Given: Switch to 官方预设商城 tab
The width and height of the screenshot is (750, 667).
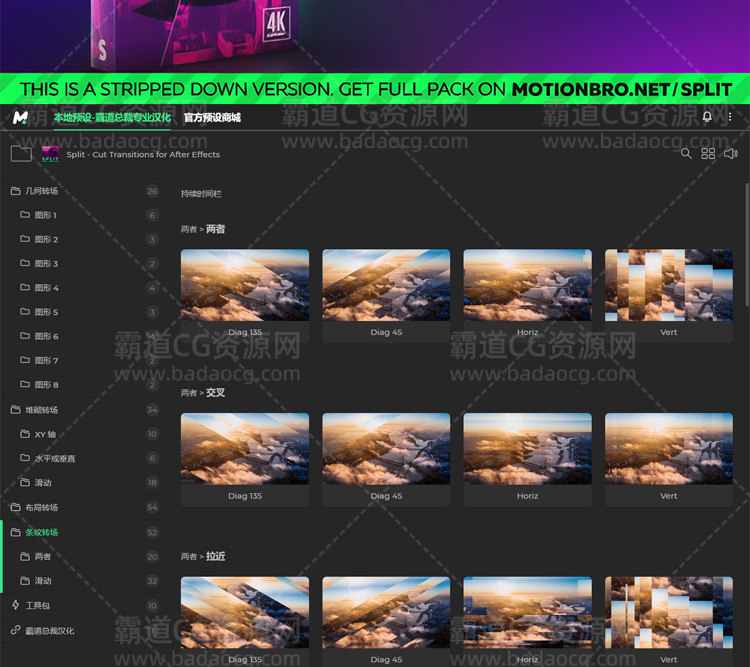Looking at the screenshot, I should coord(212,118).
